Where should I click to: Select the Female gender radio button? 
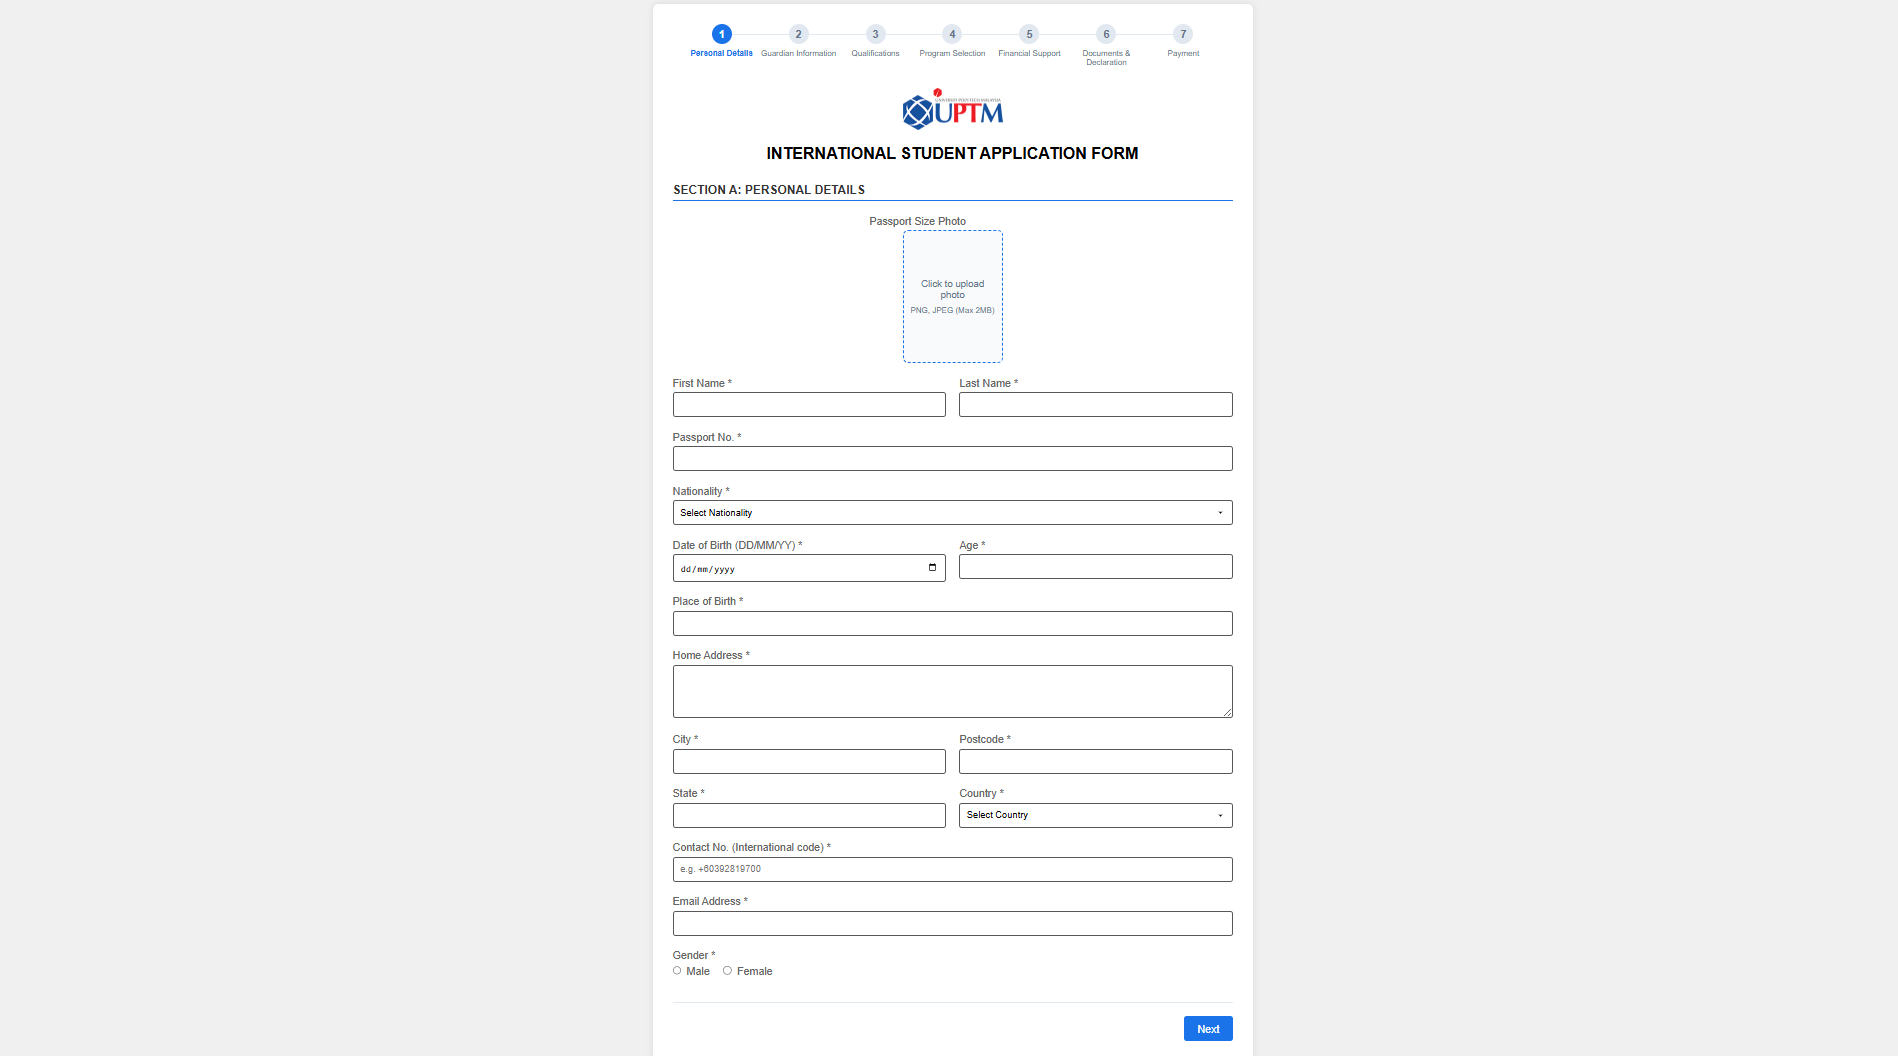[x=728, y=970]
